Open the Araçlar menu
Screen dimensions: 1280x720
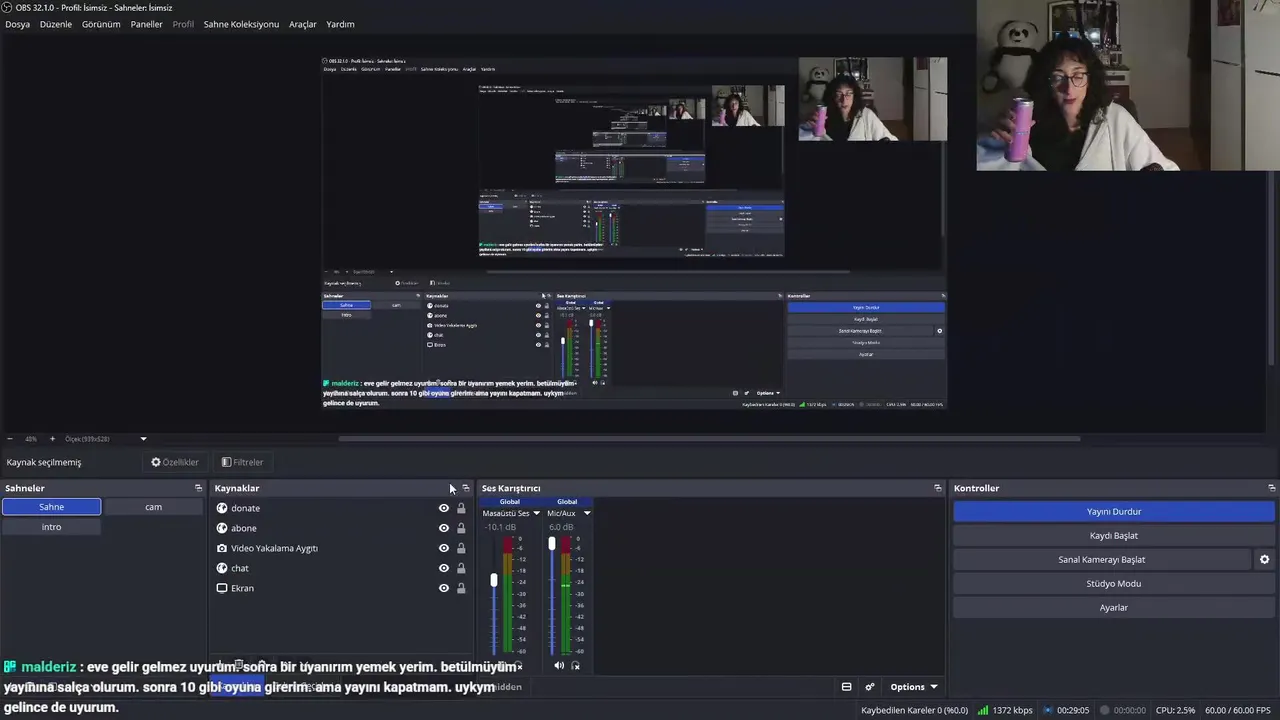[303, 24]
